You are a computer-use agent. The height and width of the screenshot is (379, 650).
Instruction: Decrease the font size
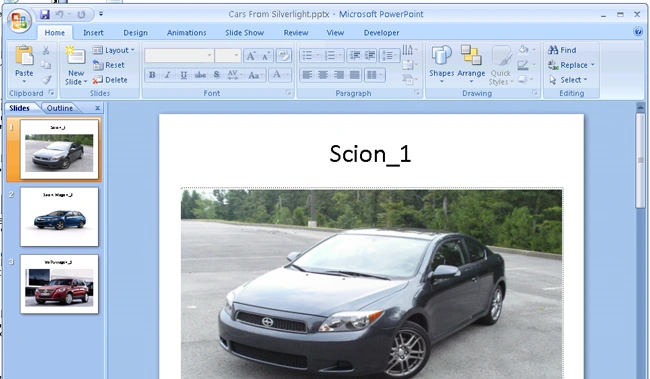tap(265, 55)
